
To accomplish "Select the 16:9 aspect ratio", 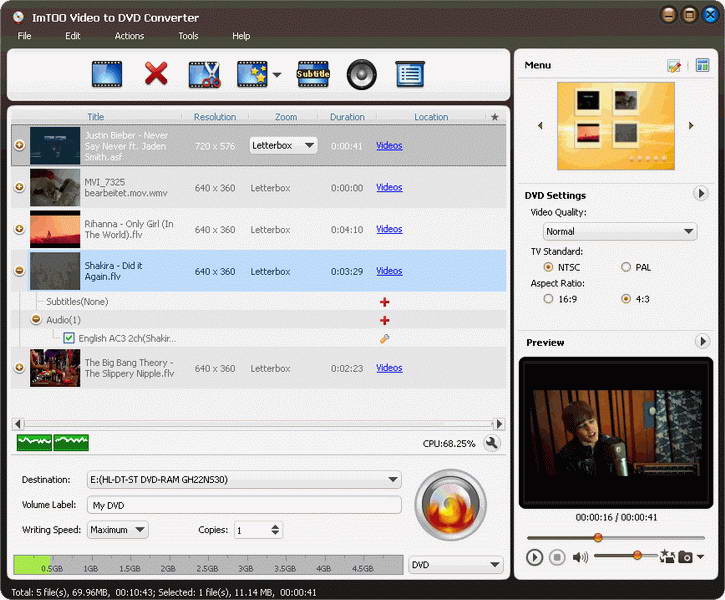I will coord(548,298).
